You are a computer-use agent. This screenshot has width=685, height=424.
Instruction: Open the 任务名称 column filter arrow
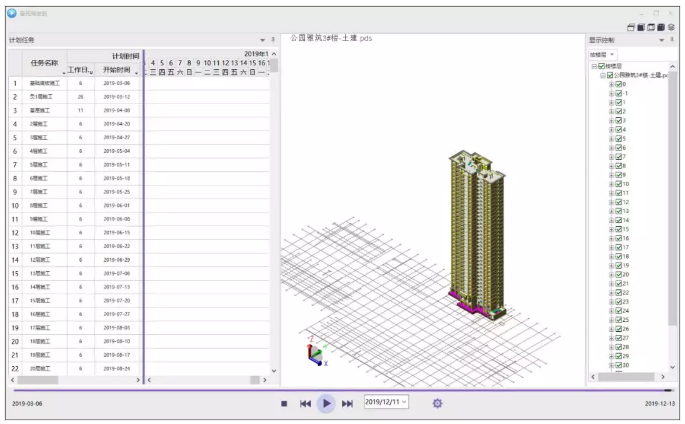[64, 73]
